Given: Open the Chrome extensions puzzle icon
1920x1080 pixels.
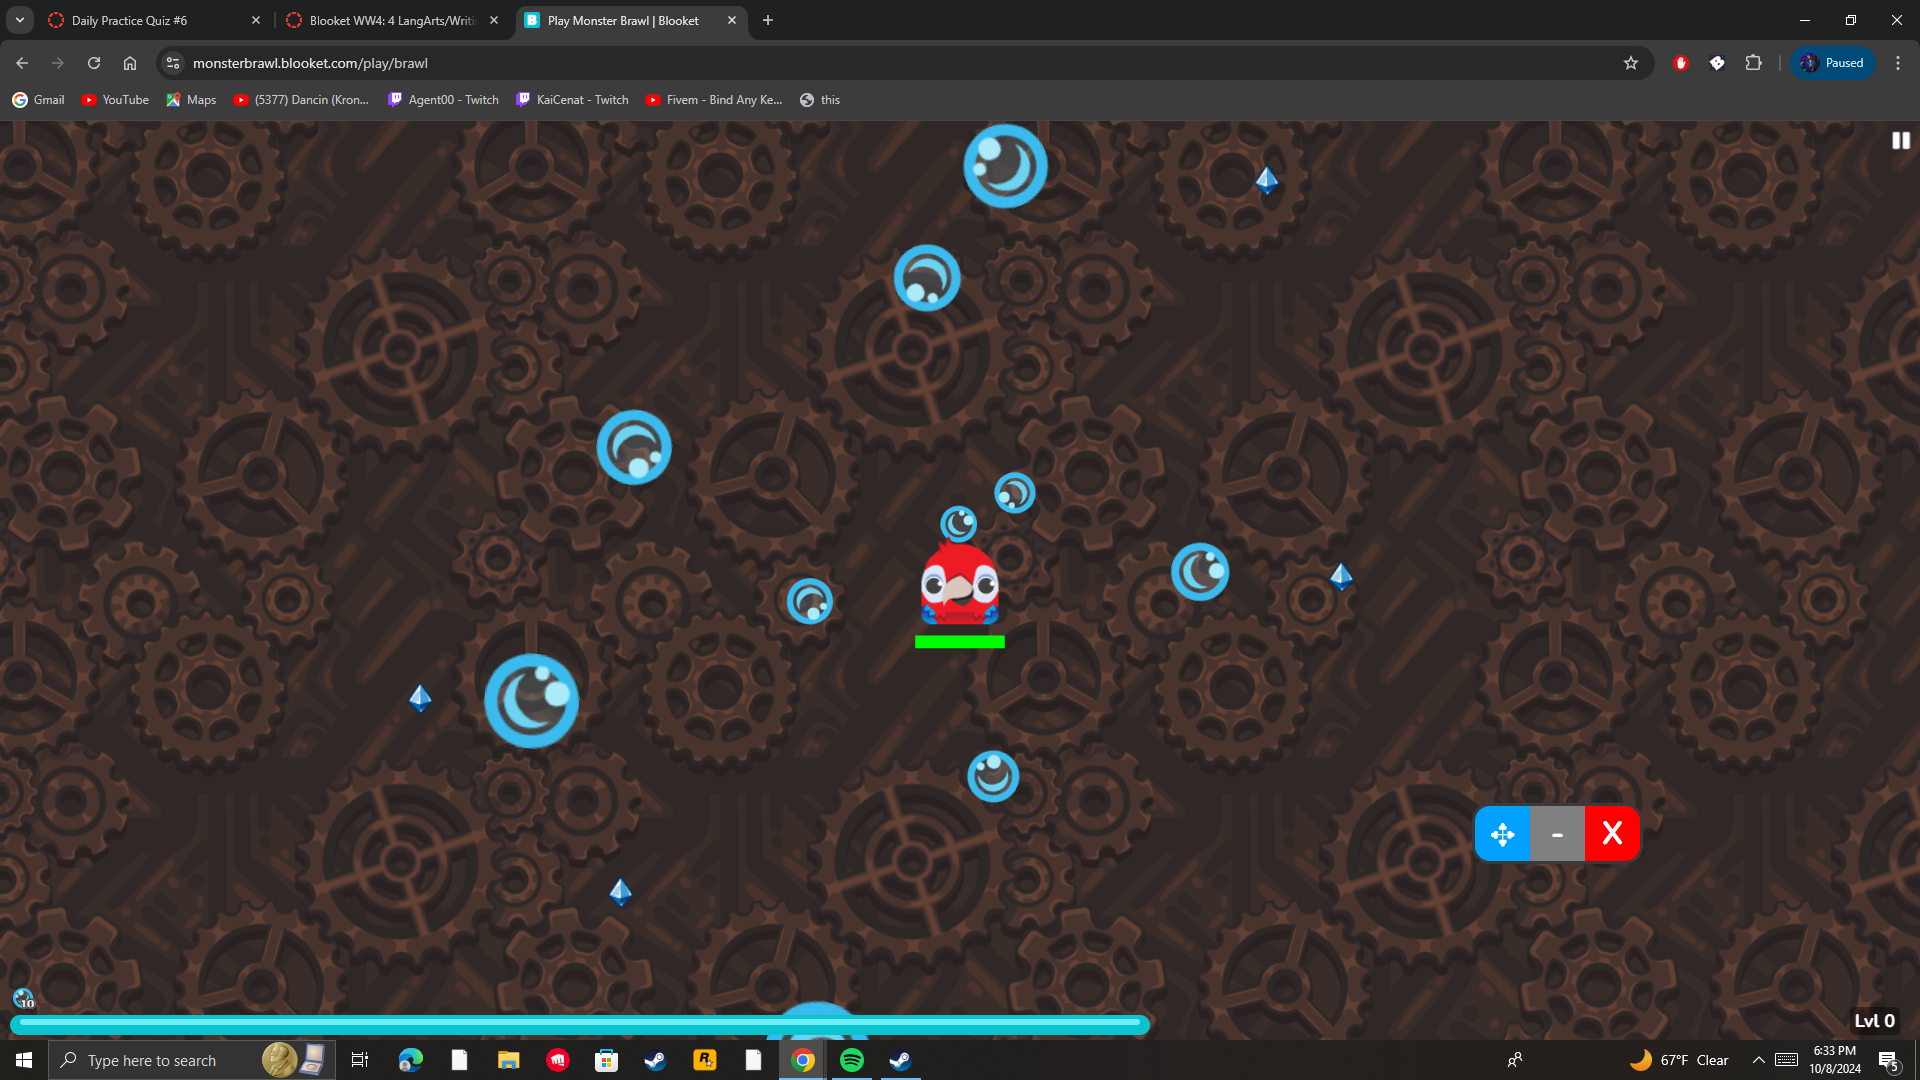Looking at the screenshot, I should (1753, 63).
